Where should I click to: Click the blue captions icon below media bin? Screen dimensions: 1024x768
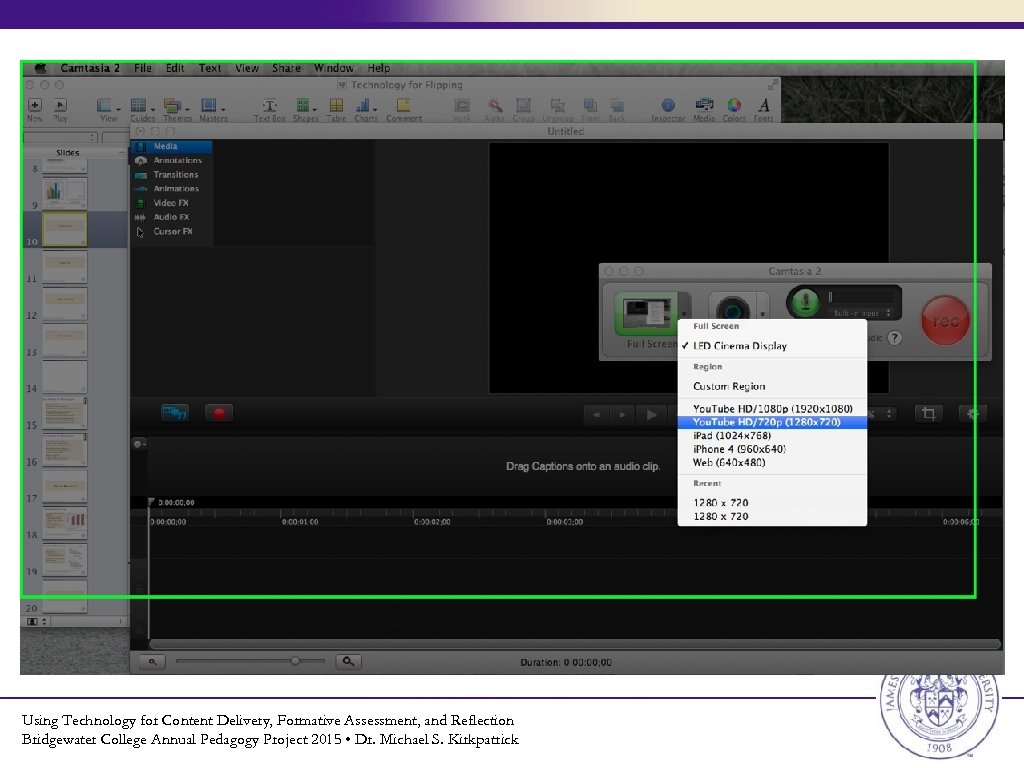pyautogui.click(x=174, y=413)
